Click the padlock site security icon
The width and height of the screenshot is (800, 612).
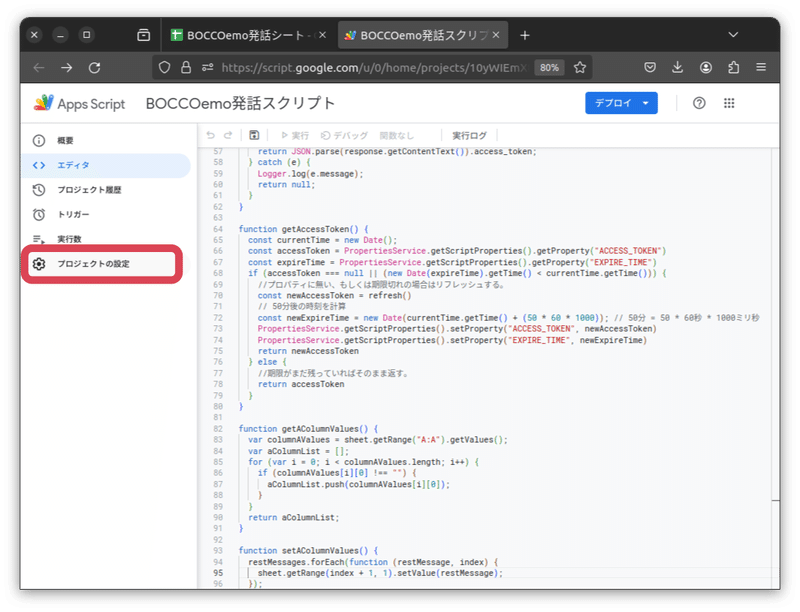pyautogui.click(x=186, y=67)
